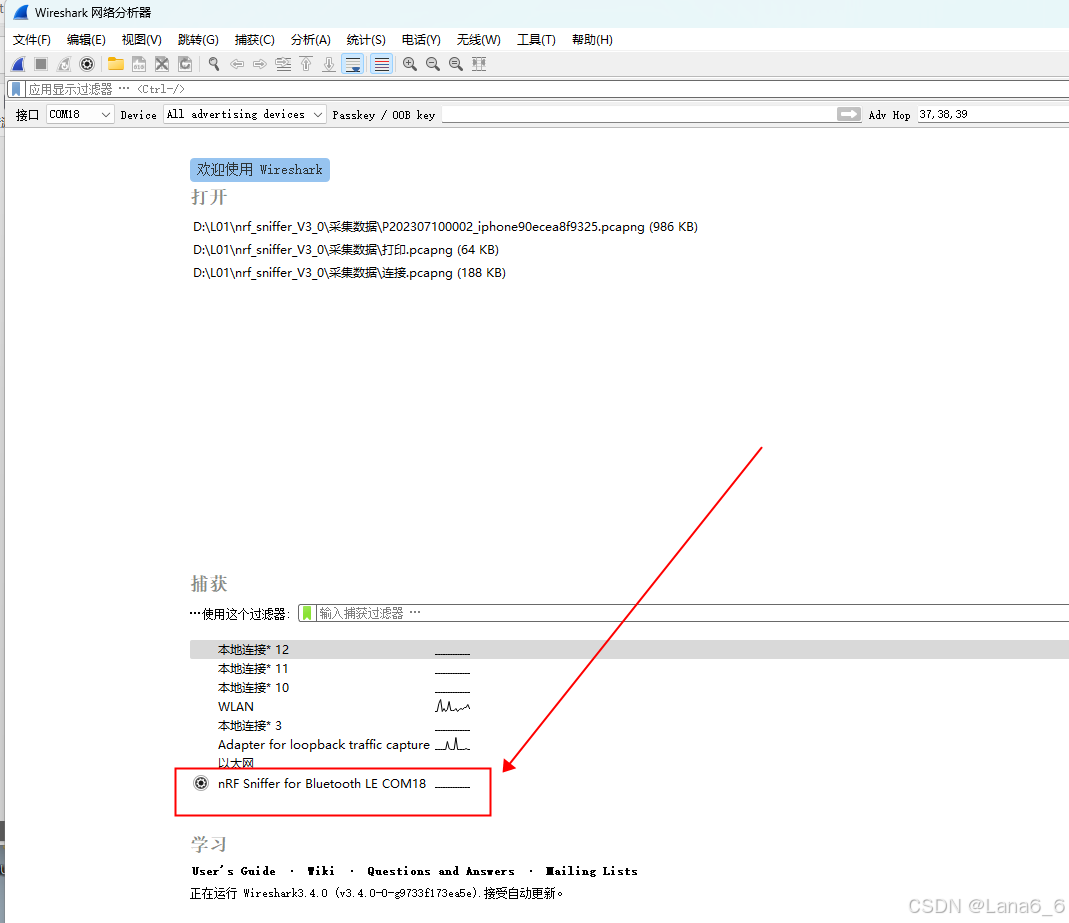
Task: Expand All advertising devices dropdown
Action: coord(245,115)
